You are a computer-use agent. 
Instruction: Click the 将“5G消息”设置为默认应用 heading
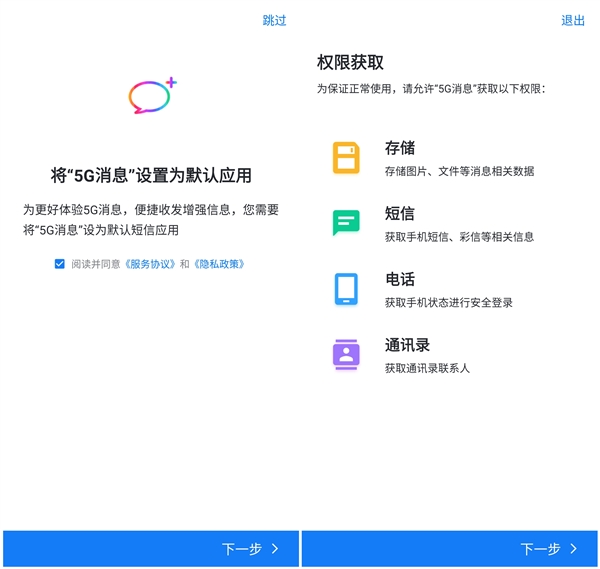(151, 176)
